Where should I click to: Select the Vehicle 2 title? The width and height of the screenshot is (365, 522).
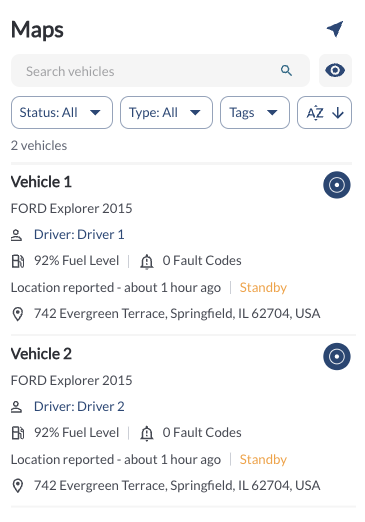pyautogui.click(x=41, y=354)
